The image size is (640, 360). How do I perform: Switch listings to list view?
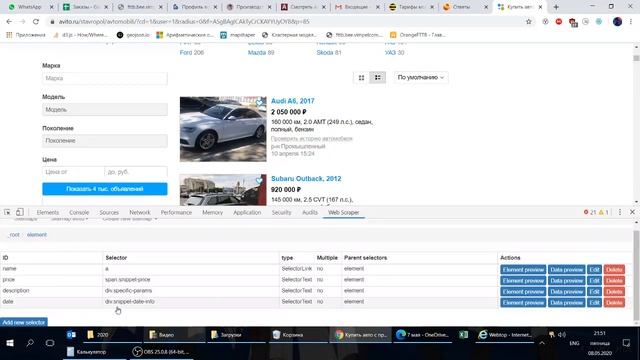378,78
